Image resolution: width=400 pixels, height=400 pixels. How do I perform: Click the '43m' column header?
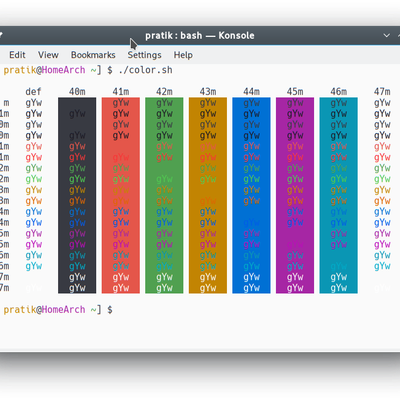(x=208, y=91)
